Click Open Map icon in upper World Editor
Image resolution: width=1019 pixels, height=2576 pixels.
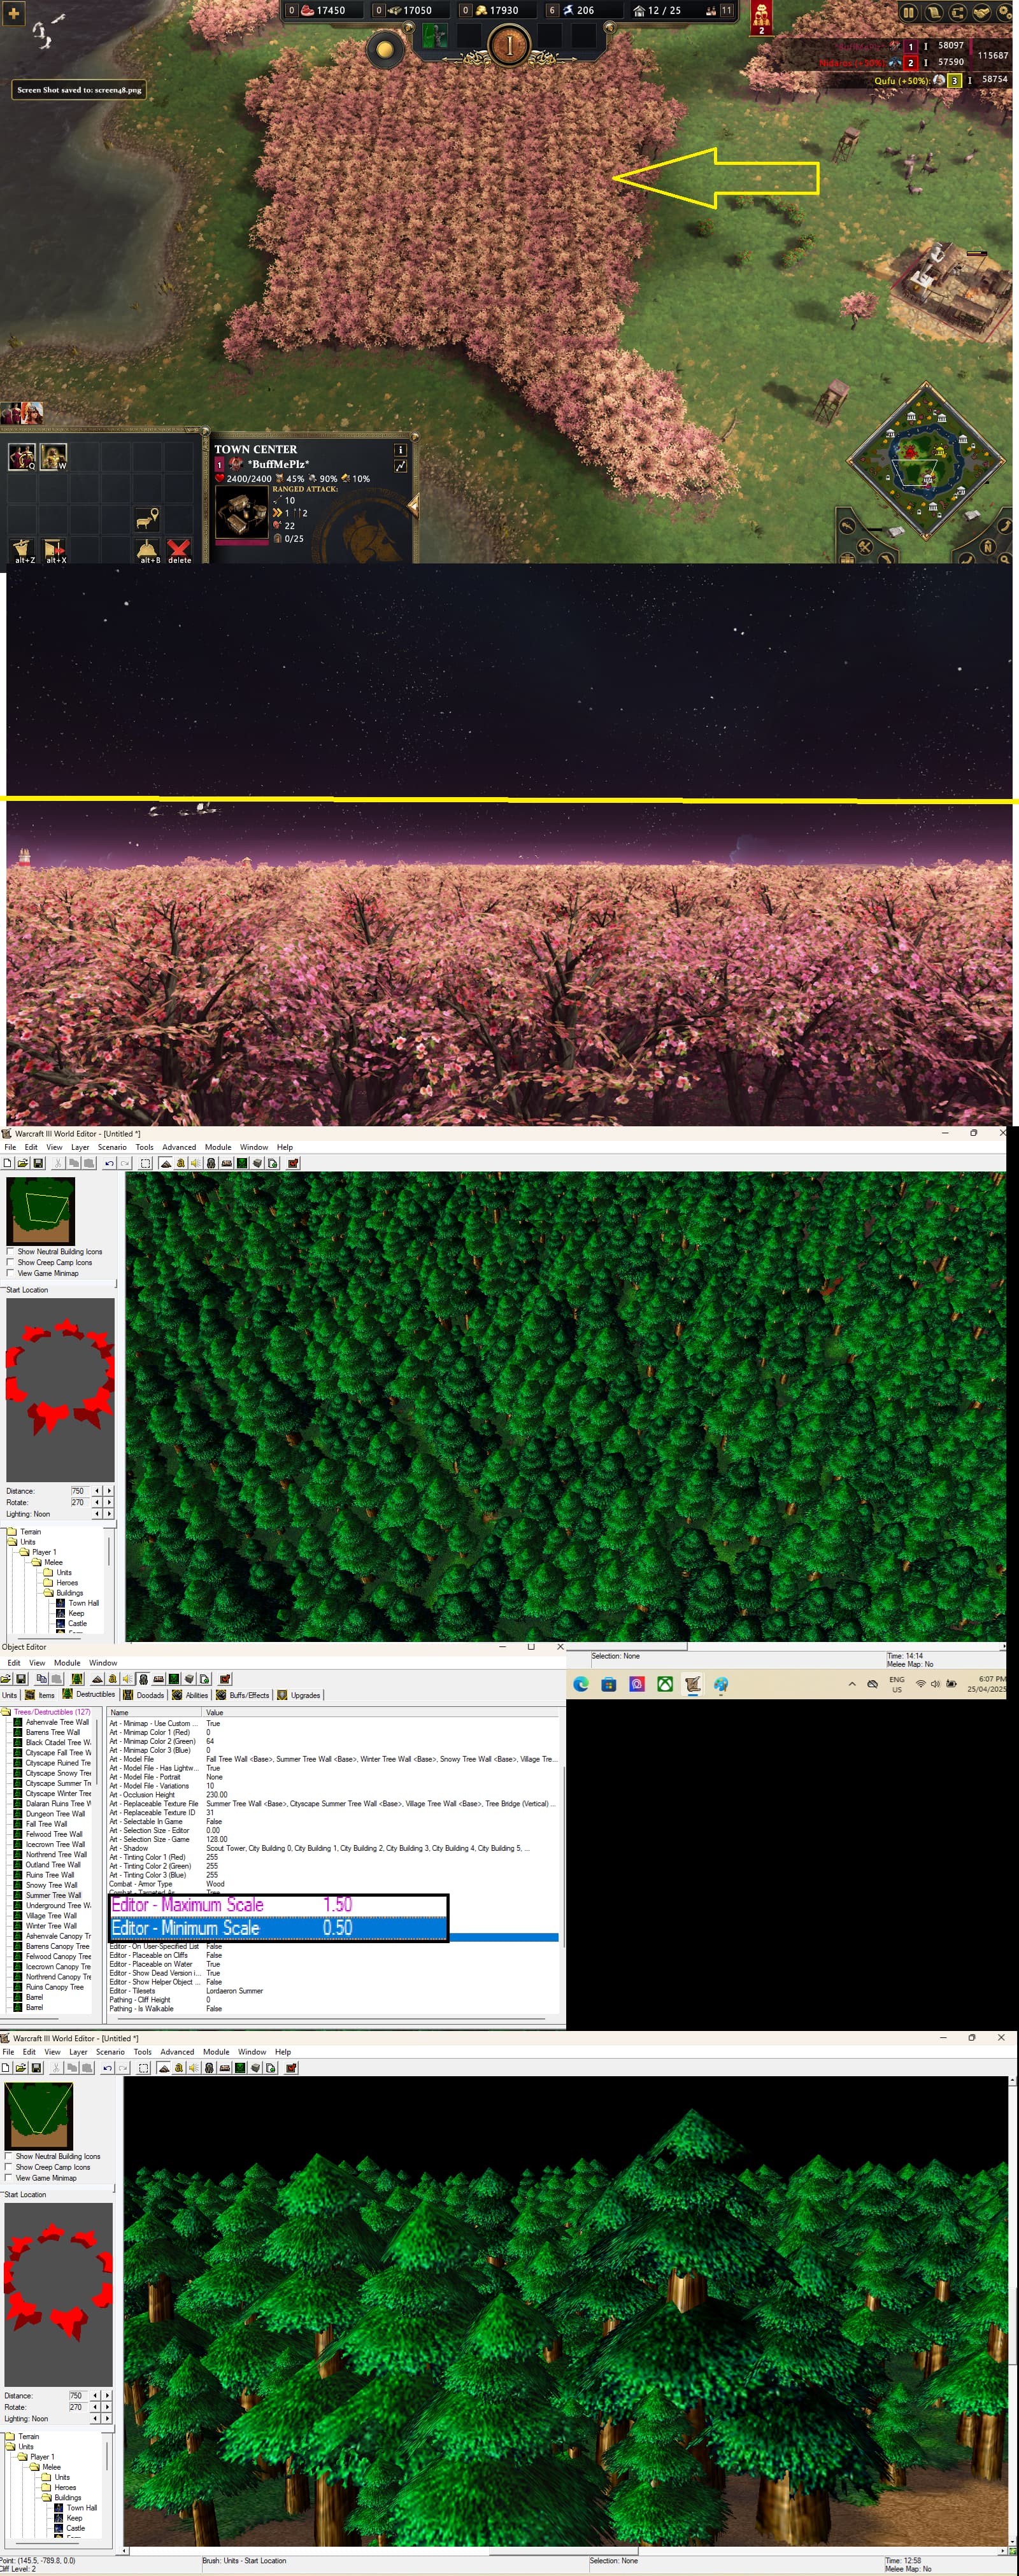[22, 1163]
